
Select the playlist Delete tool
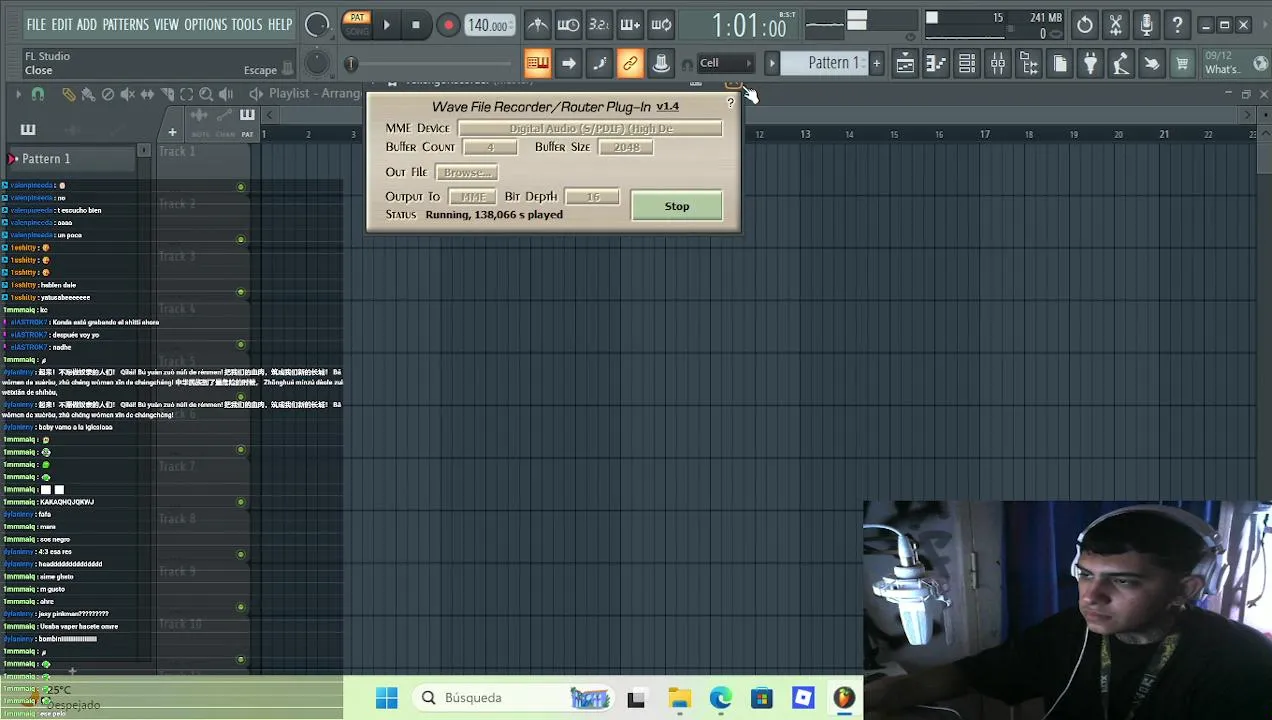(x=108, y=94)
